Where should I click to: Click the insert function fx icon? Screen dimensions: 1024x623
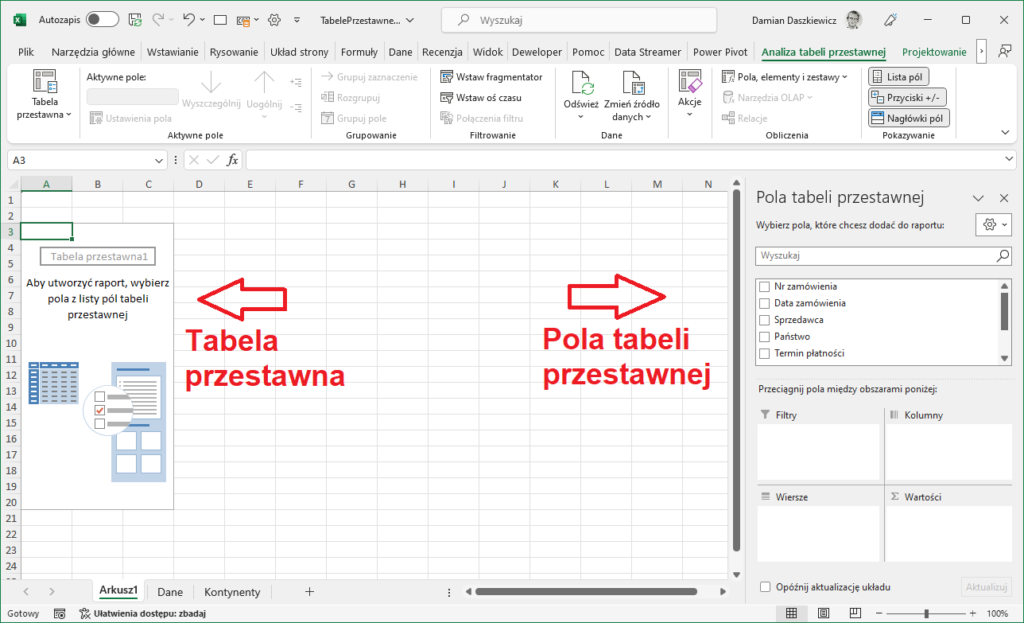(x=232, y=160)
